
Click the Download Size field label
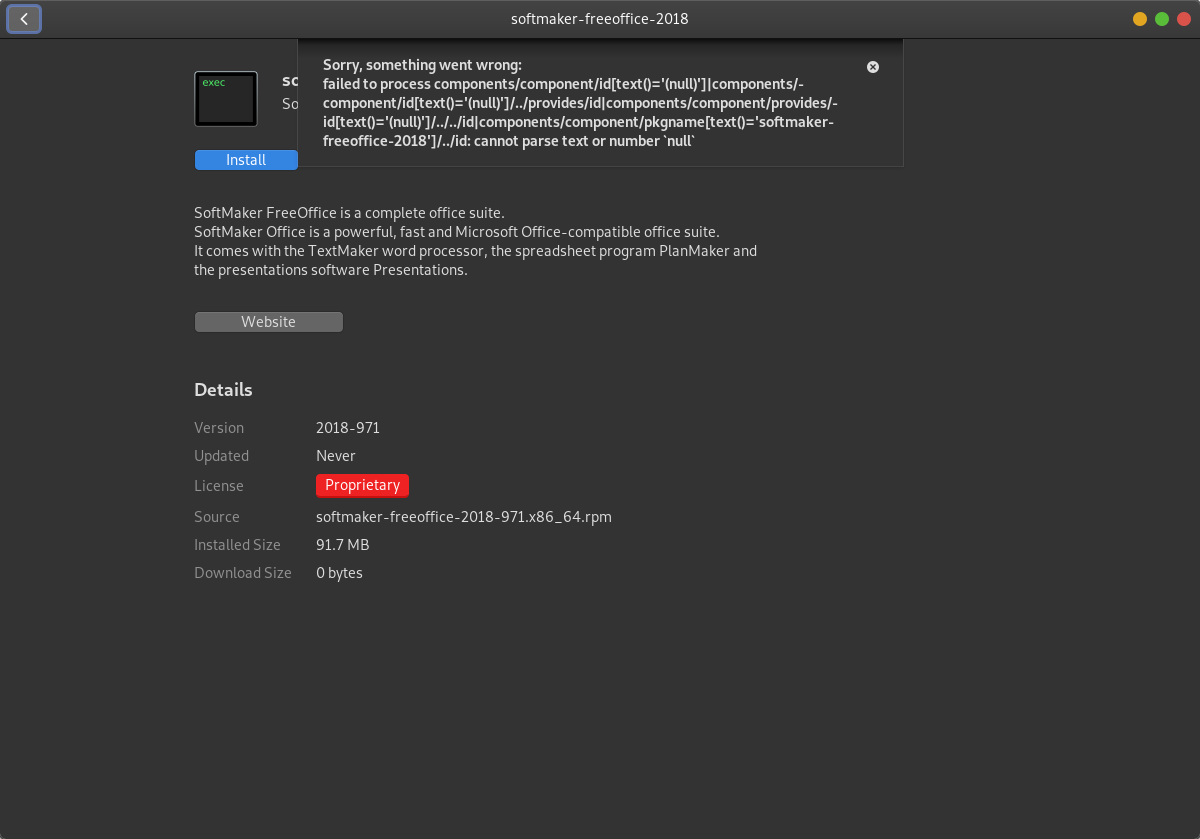tap(243, 573)
